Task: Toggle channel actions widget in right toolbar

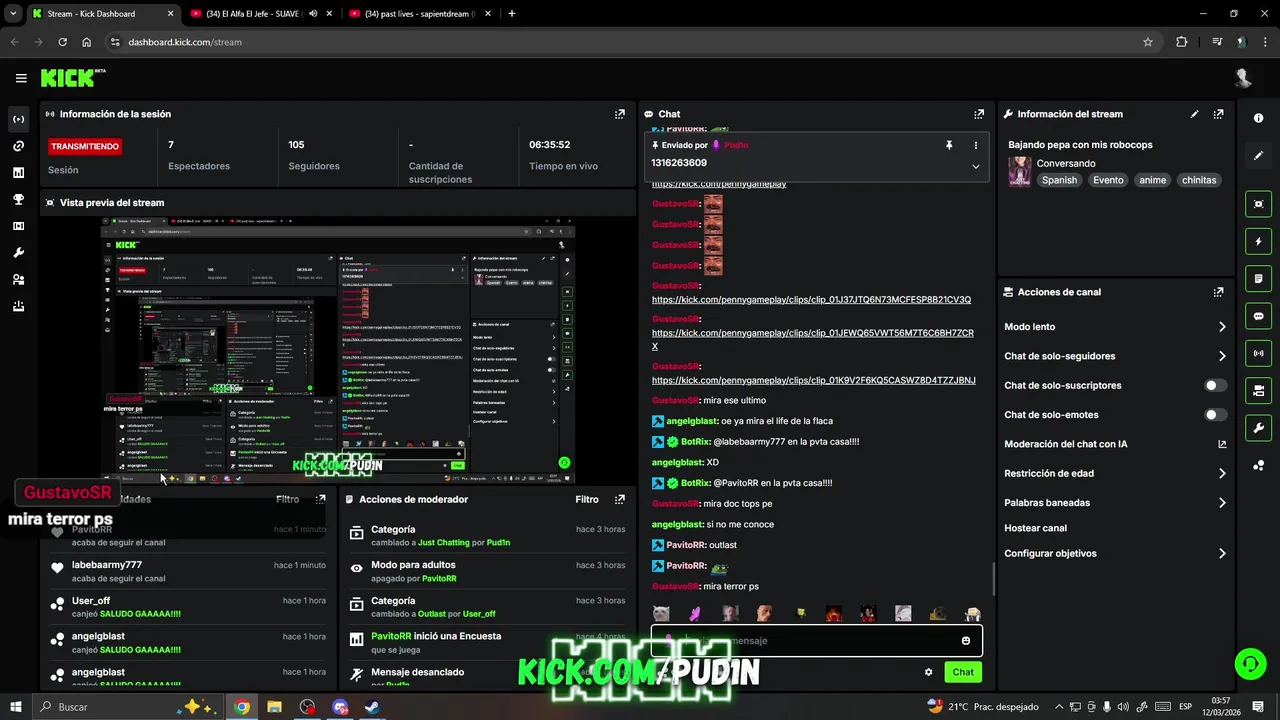Action: (1259, 390)
